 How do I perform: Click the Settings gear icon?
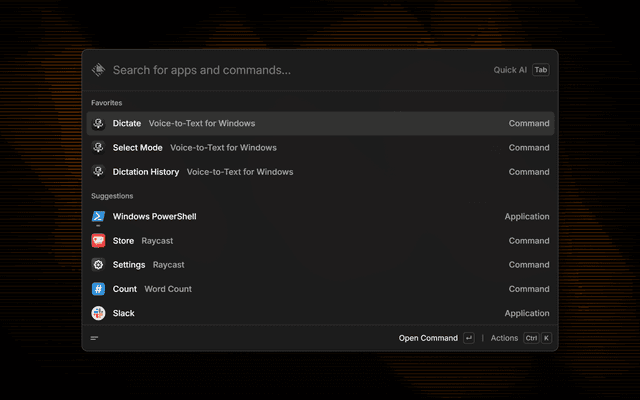tap(98, 265)
